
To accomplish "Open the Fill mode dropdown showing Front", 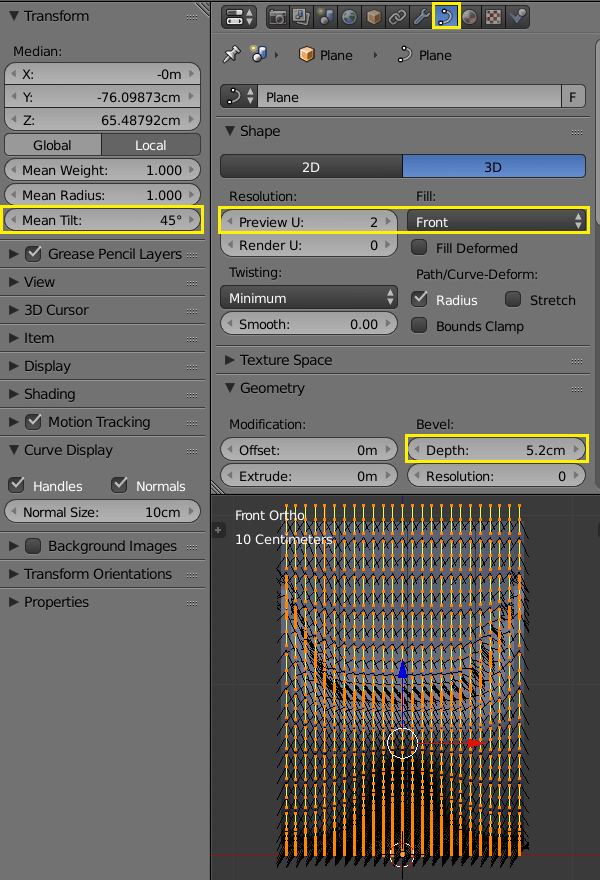I will 498,221.
